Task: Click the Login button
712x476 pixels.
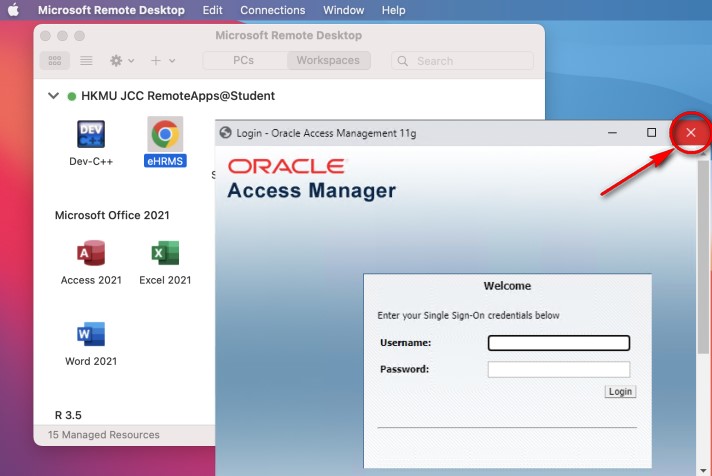Action: click(x=620, y=392)
